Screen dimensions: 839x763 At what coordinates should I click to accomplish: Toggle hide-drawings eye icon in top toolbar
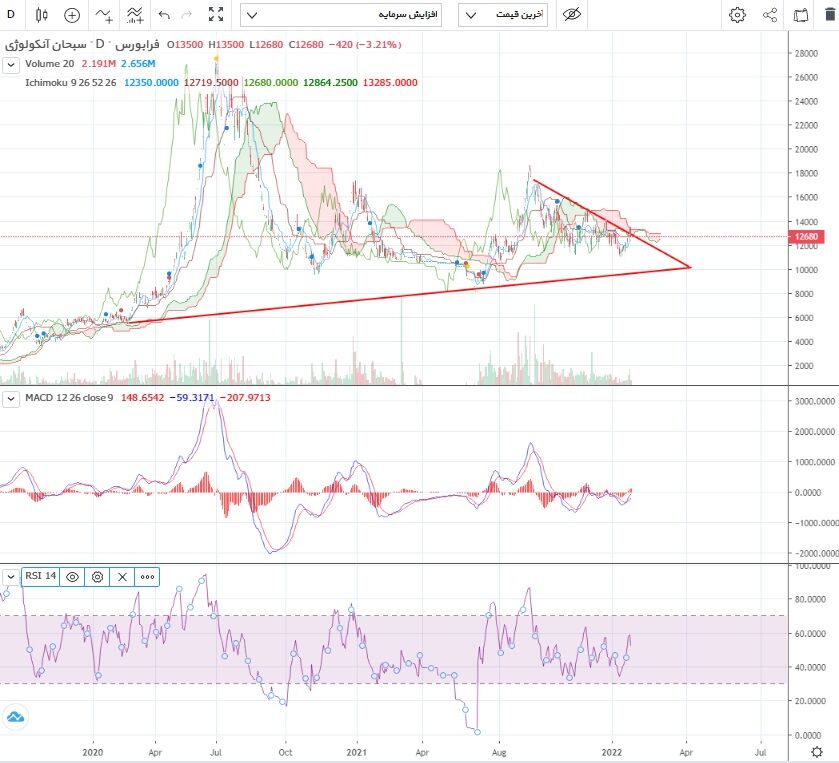coord(572,15)
